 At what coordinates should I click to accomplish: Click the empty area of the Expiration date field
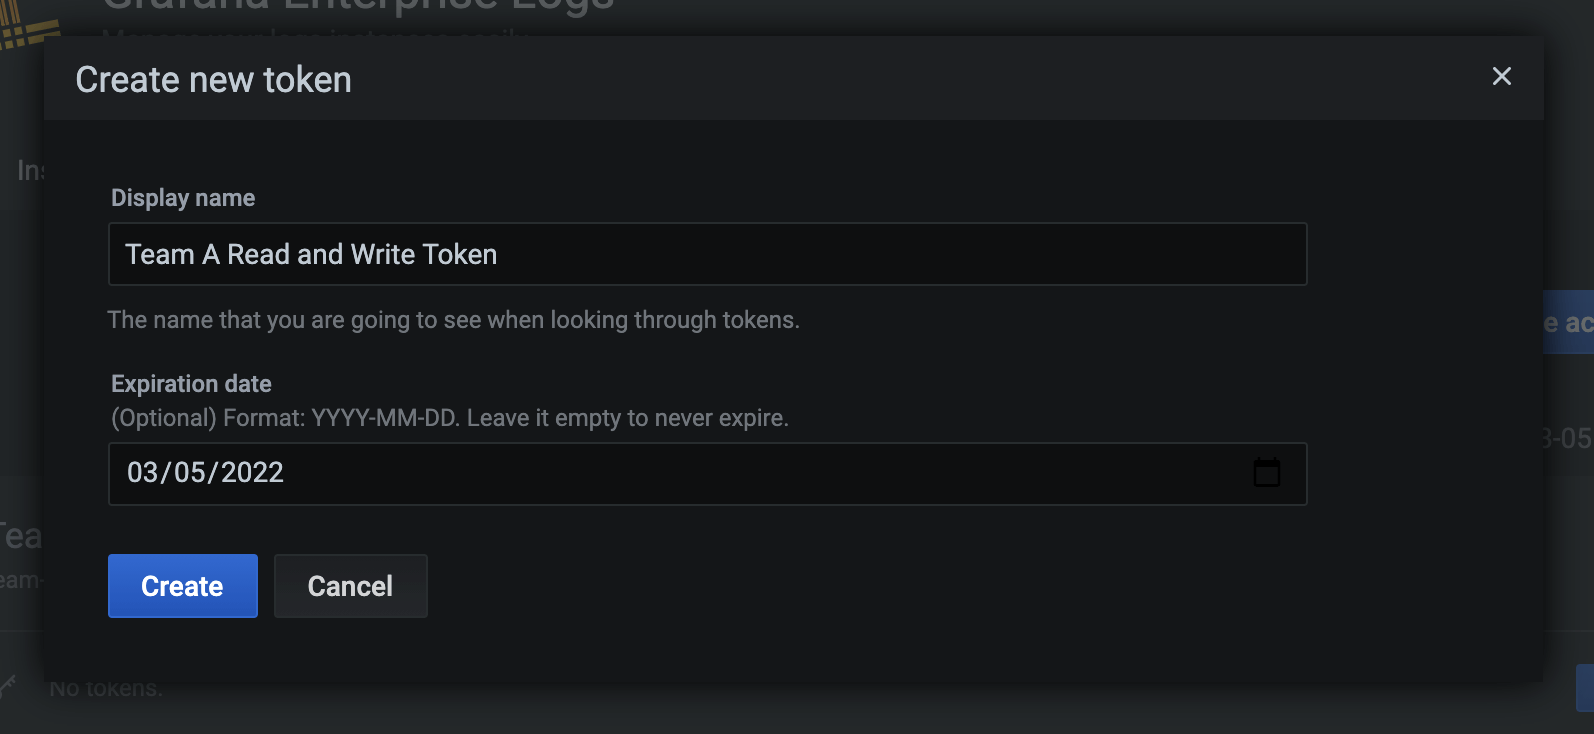coord(760,473)
